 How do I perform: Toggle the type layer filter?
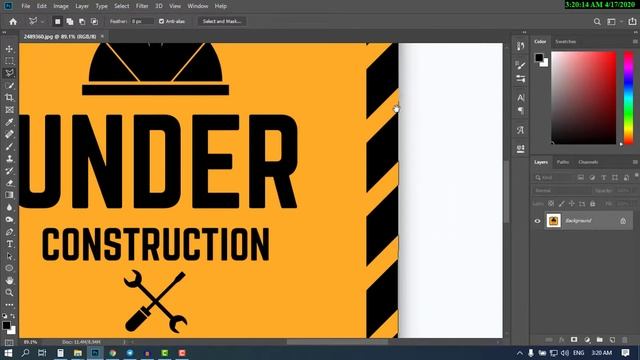coord(603,178)
